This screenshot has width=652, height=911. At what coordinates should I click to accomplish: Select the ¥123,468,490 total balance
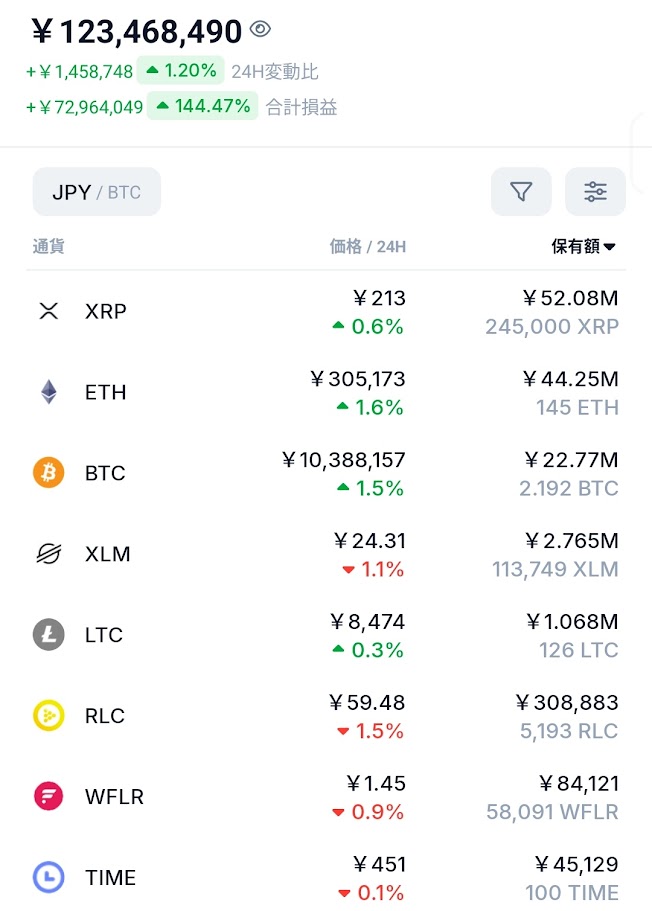pyautogui.click(x=137, y=31)
